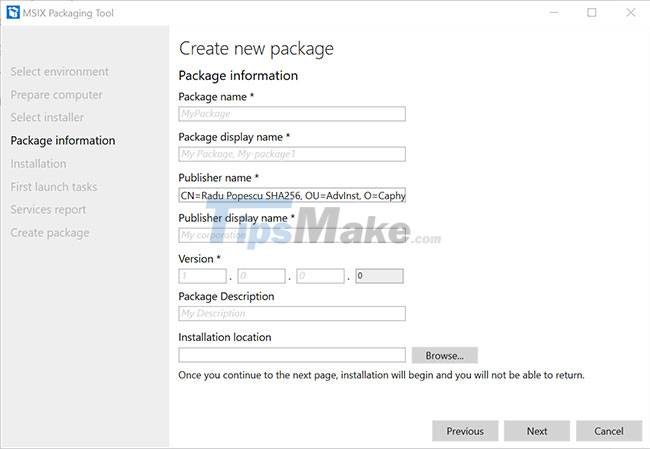Click the third version number box
650x449 pixels.
coord(320,276)
